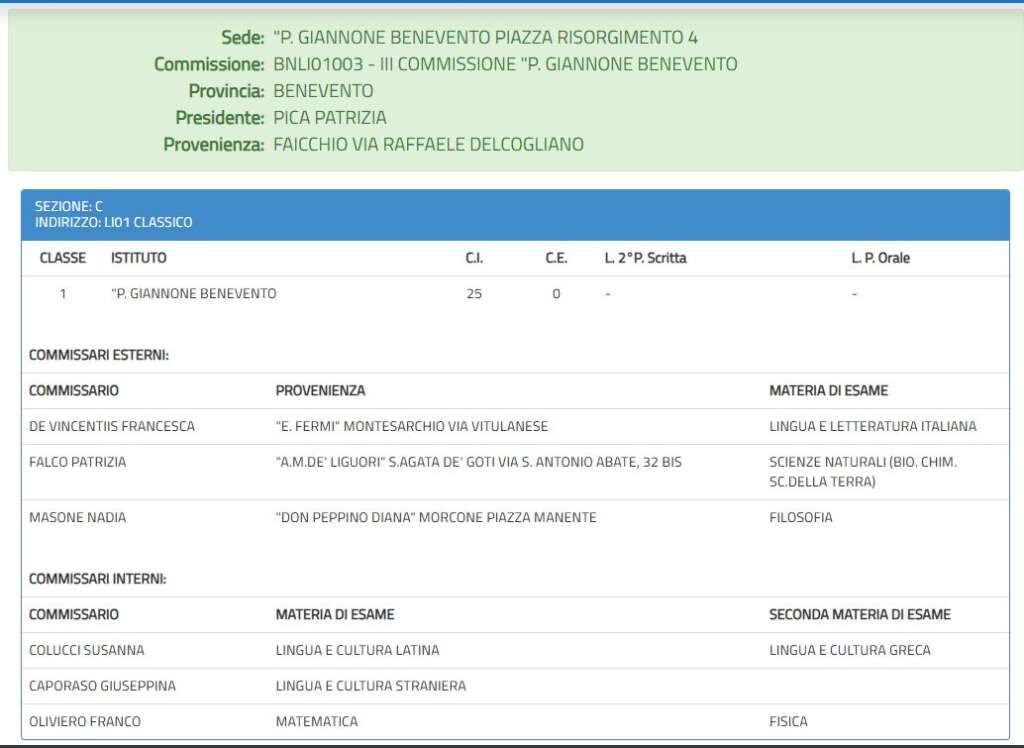The height and width of the screenshot is (748, 1024).
Task: Select SCIENZE NATURALI subject cell
Action: [x=863, y=472]
